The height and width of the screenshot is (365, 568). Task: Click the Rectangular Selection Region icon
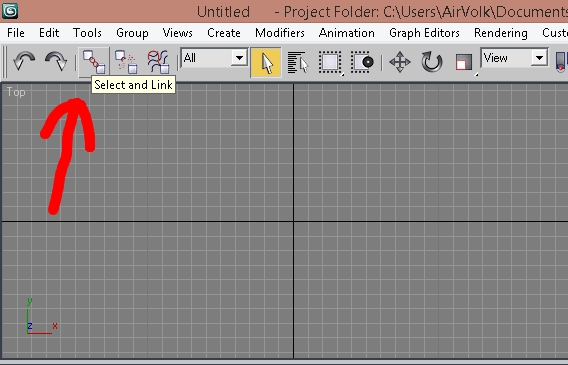[x=330, y=62]
